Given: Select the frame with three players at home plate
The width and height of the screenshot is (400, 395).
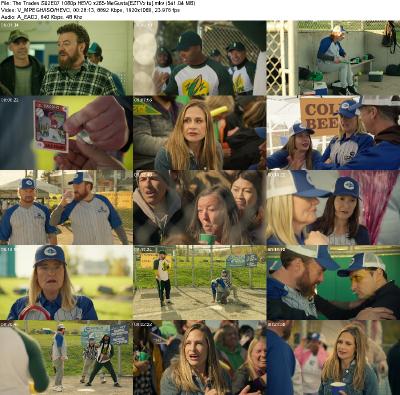Looking at the screenshot, I should point(66,357).
